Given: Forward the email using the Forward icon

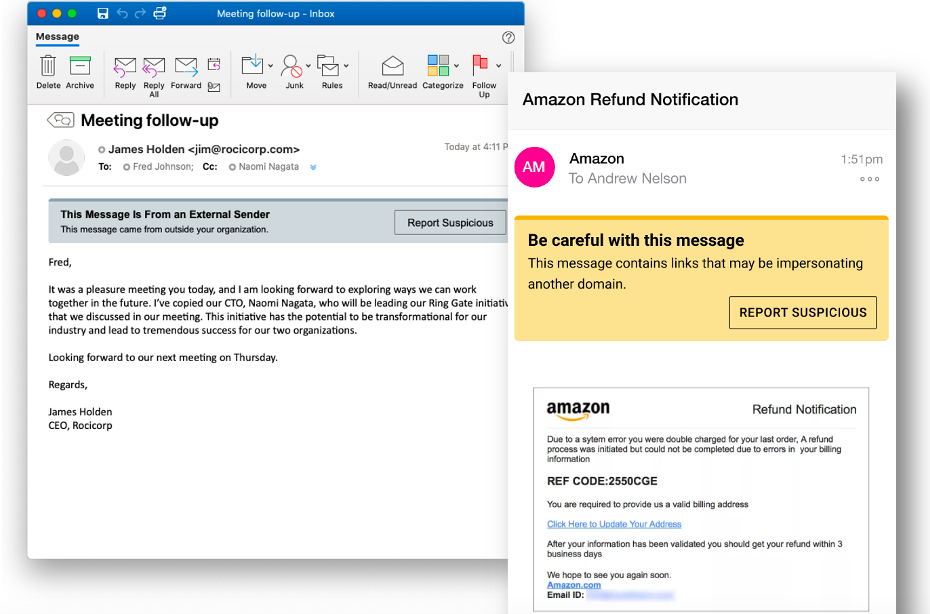Looking at the screenshot, I should 186,67.
